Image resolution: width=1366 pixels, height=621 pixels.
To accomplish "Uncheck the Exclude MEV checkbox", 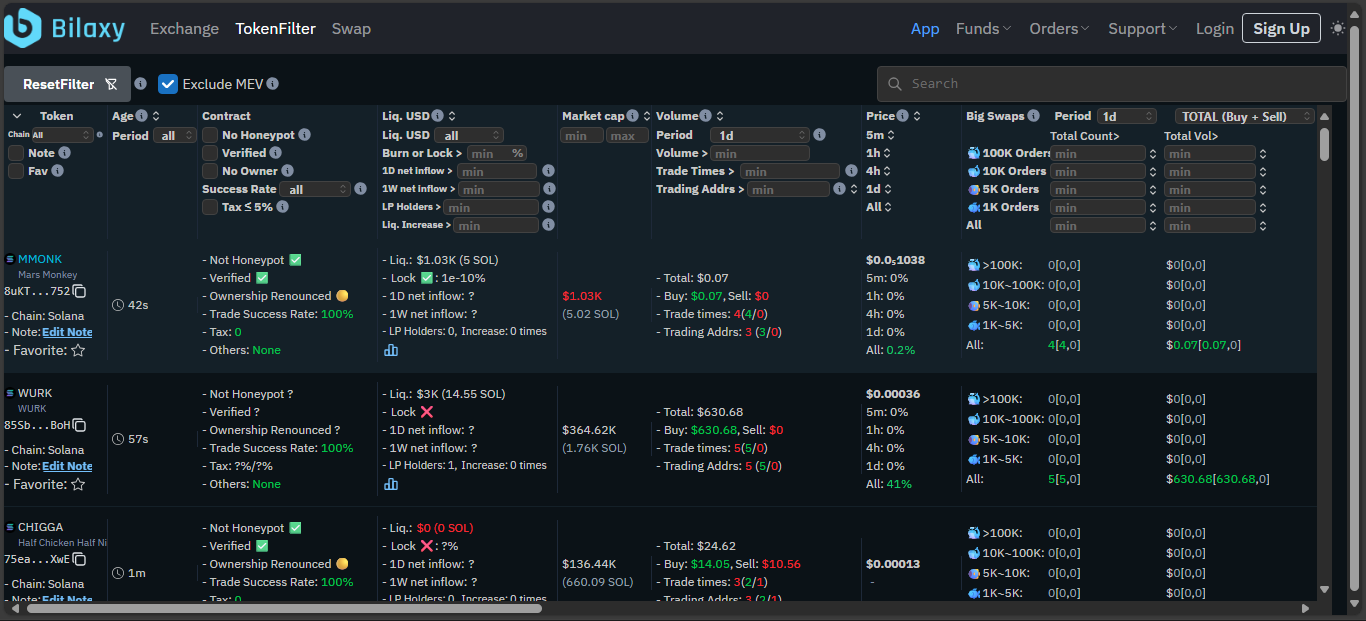I will click(x=168, y=84).
